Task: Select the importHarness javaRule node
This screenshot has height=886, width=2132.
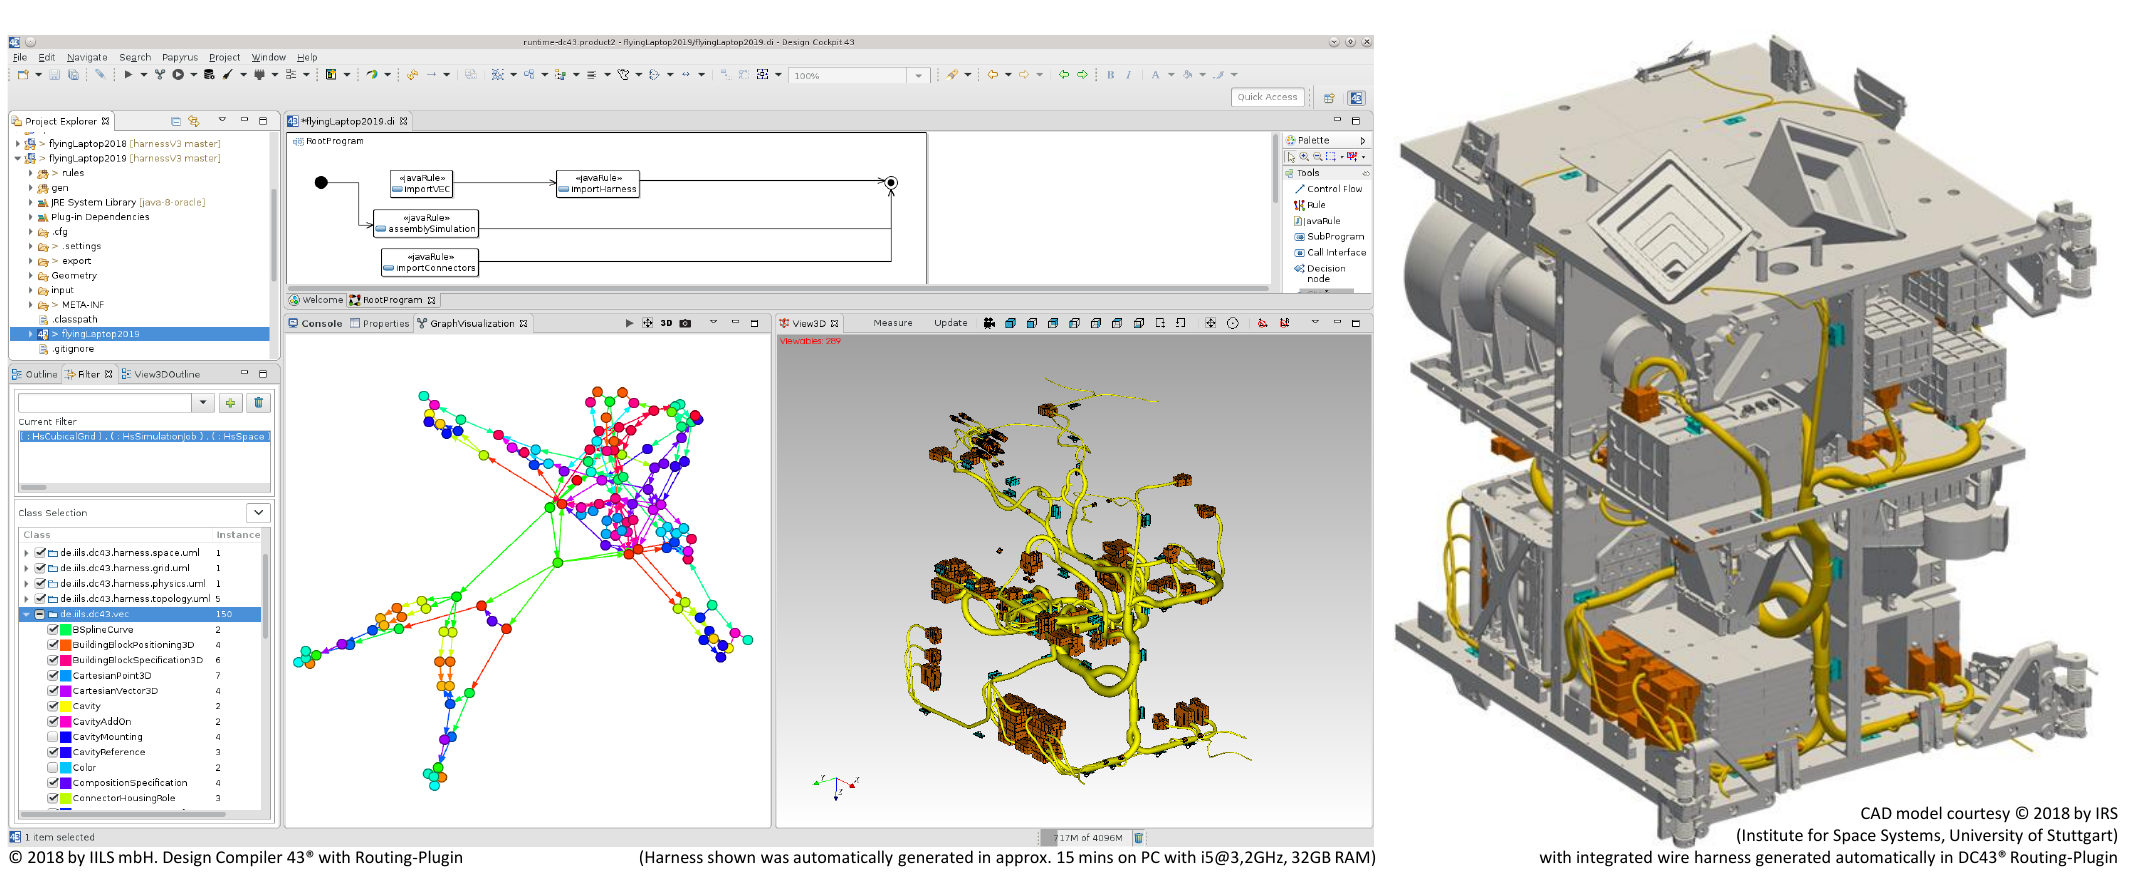Action: pyautogui.click(x=597, y=184)
